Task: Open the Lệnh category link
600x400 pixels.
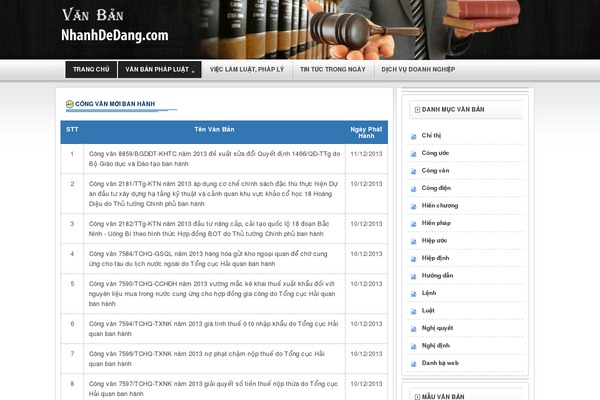Action: point(429,293)
